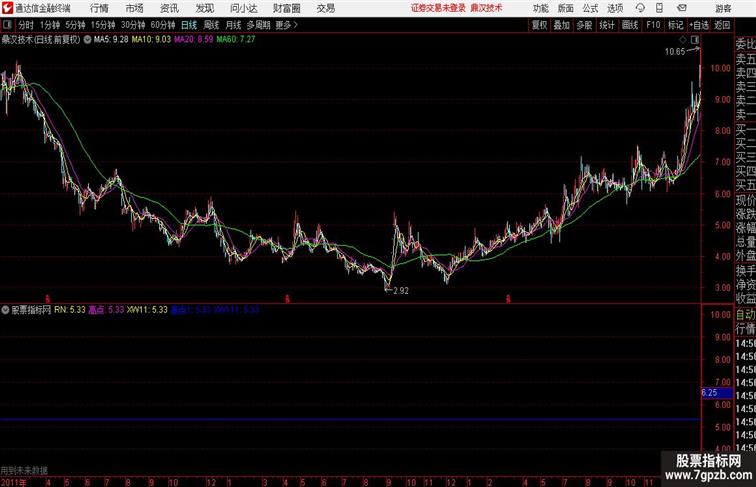This screenshot has width=756, height=487.
Task: Click the 10.65 high price label
Action: (x=675, y=52)
